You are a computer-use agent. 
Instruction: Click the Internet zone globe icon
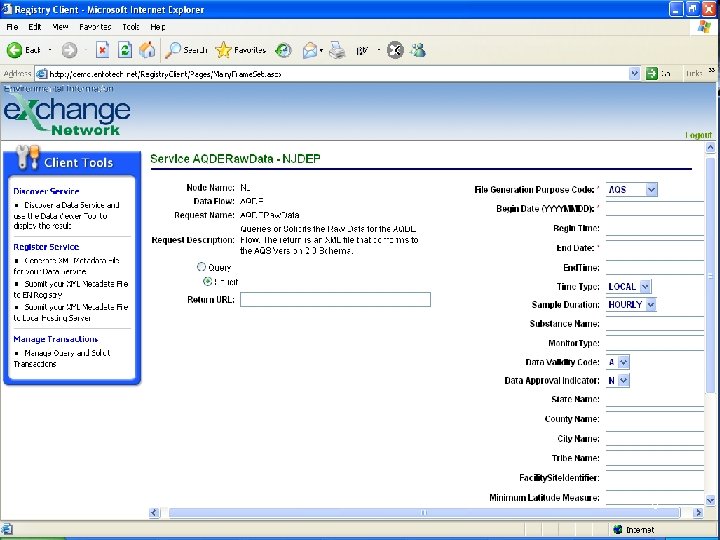point(618,530)
